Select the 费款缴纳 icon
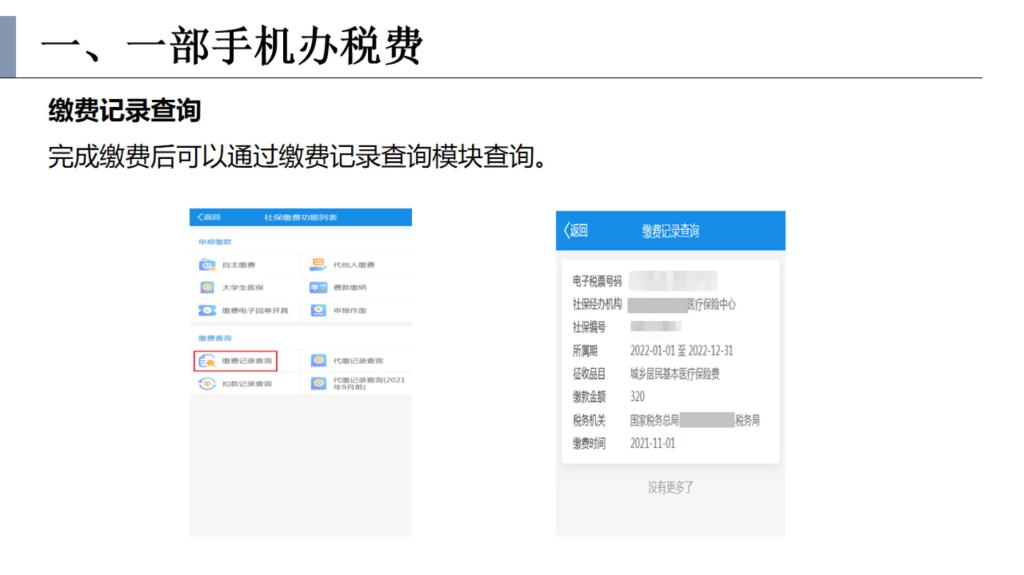The image size is (1024, 575). pyautogui.click(x=318, y=287)
